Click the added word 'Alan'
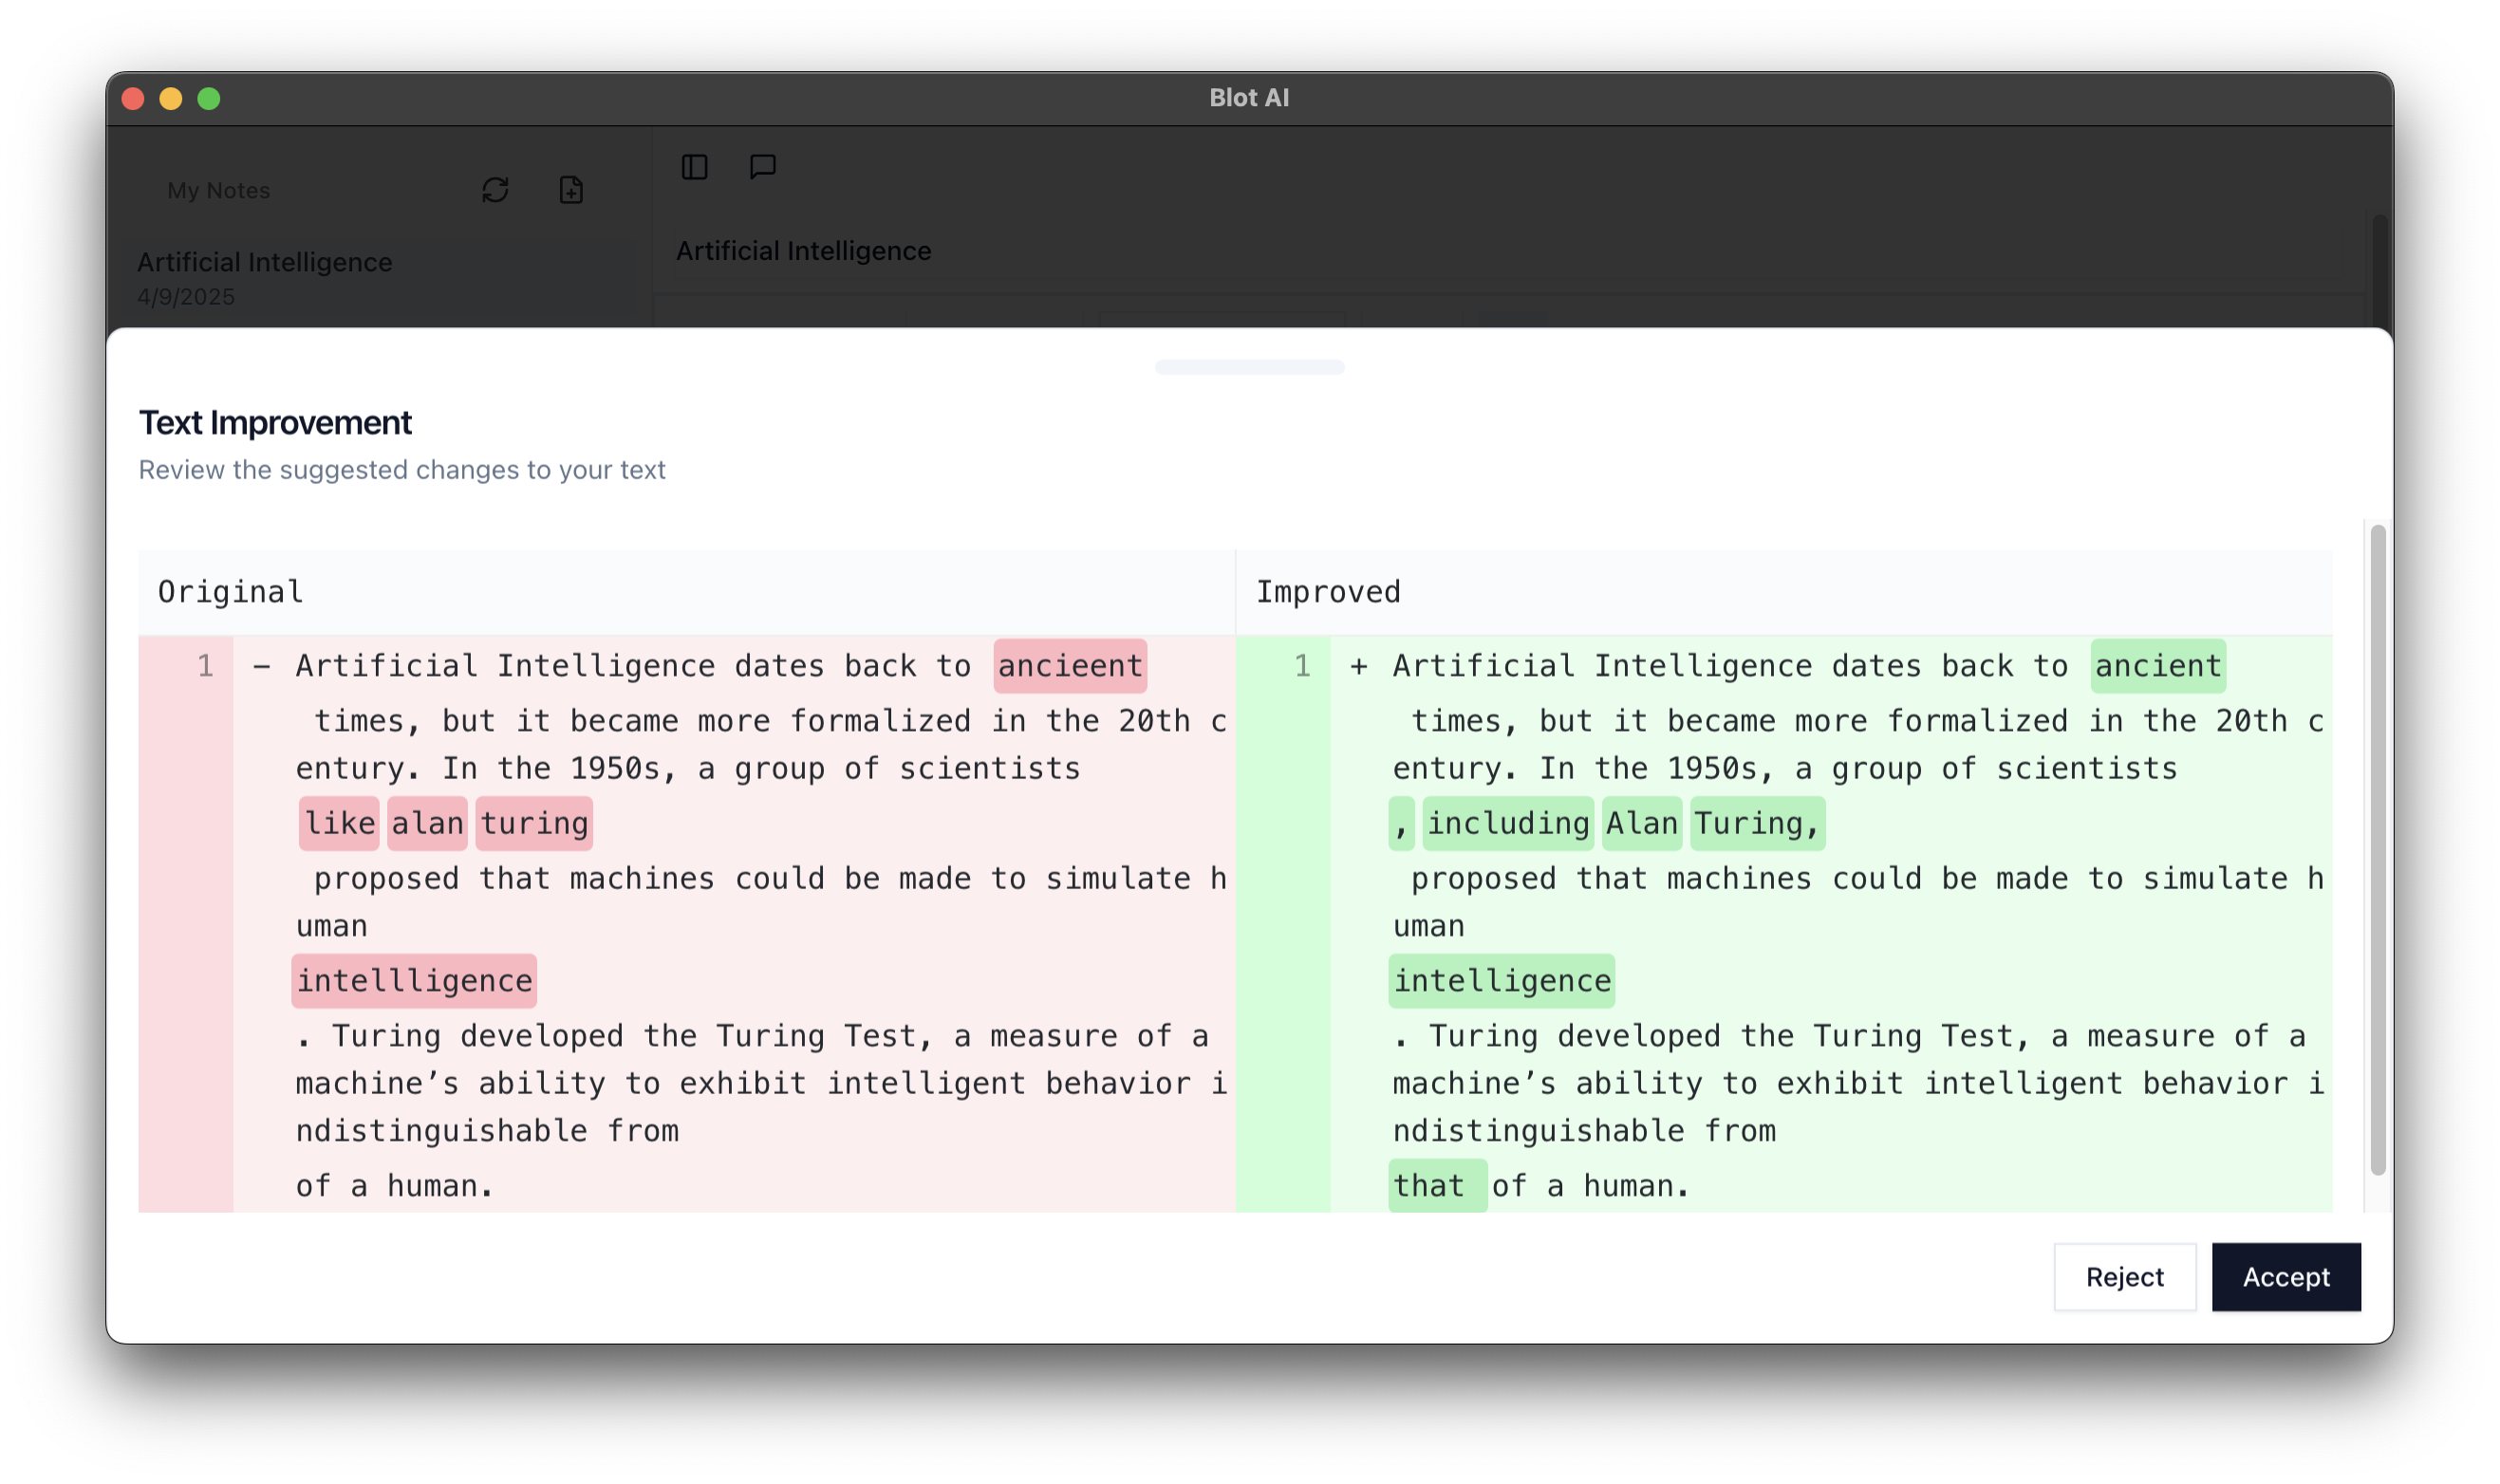Screen dimensions: 2500x1484 [1642, 824]
